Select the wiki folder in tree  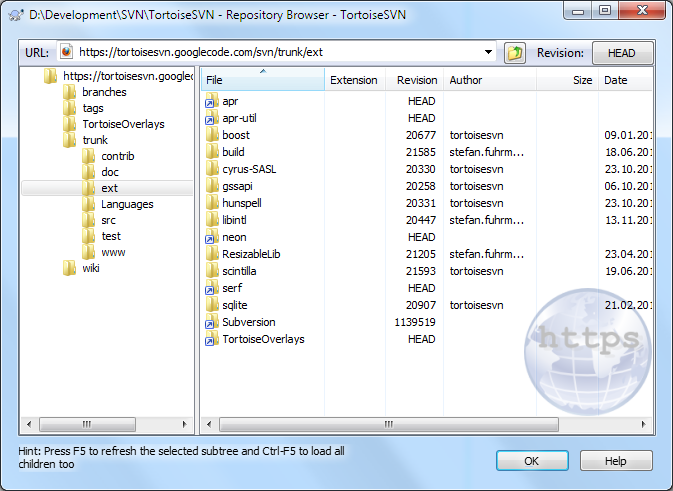90,268
